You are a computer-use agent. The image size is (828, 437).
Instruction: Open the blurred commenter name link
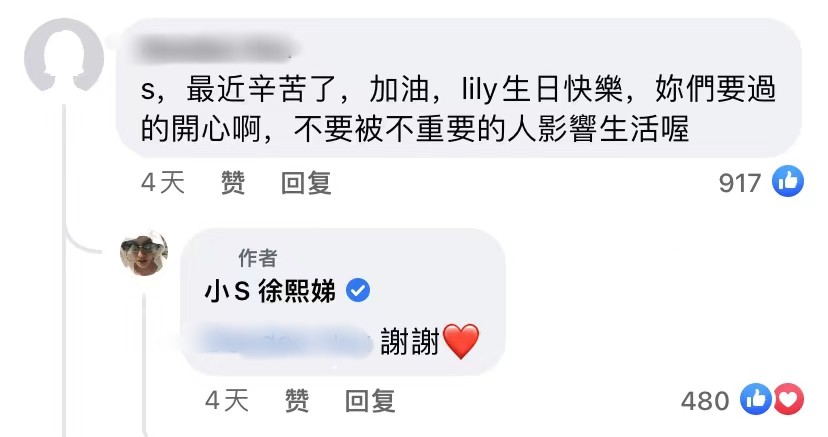[x=217, y=48]
